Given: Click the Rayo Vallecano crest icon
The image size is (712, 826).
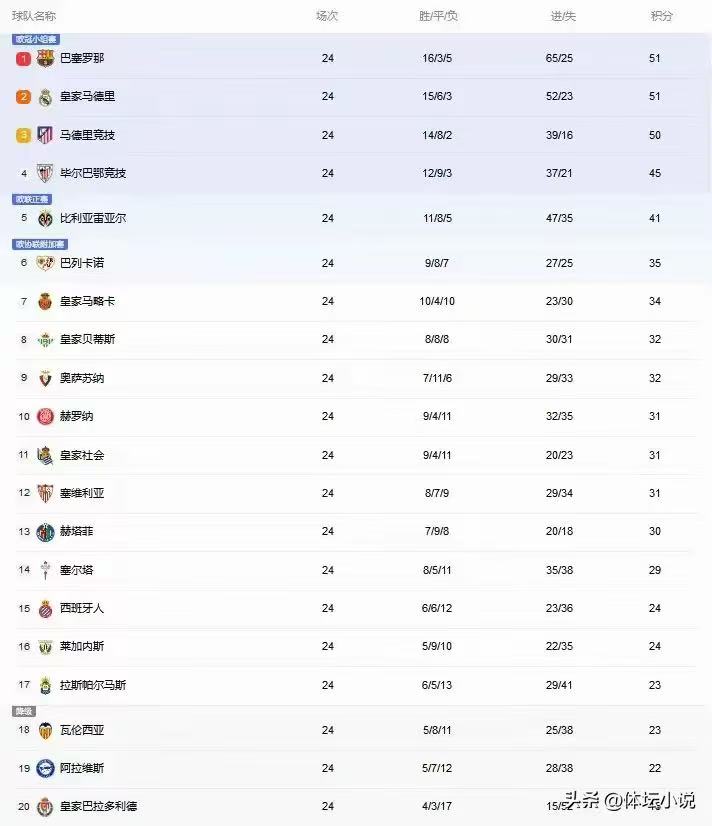Looking at the screenshot, I should (x=45, y=263).
